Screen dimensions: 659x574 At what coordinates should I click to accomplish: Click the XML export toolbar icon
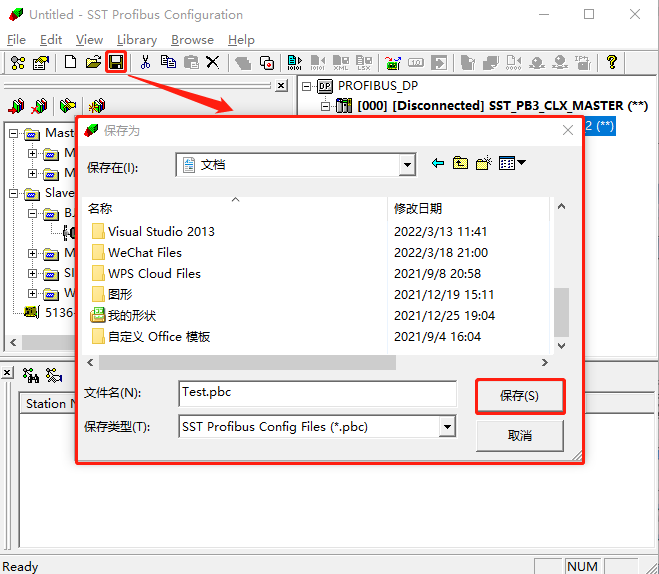click(341, 62)
